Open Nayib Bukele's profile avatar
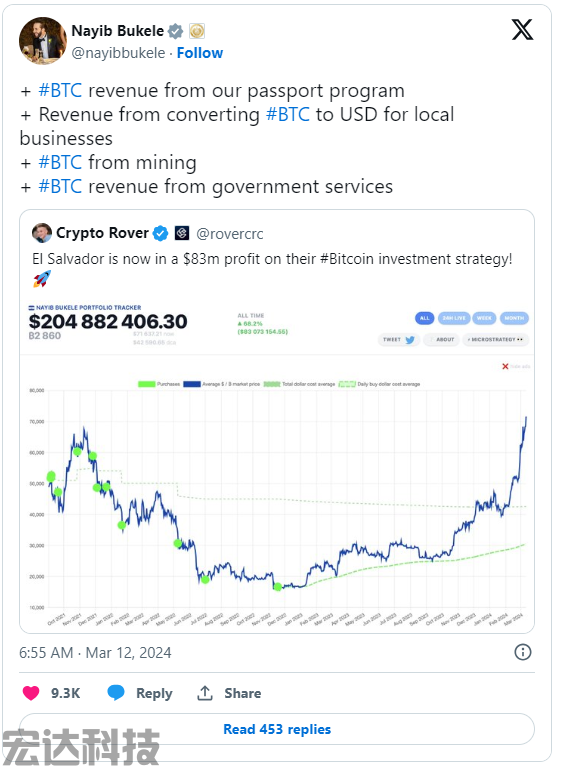 pos(43,41)
